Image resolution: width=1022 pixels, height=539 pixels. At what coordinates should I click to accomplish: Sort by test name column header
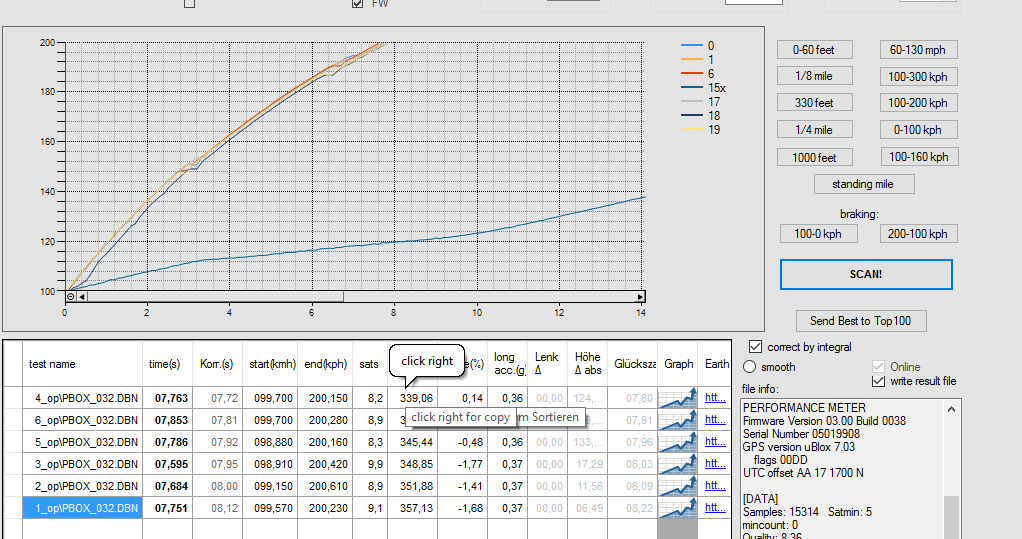pyautogui.click(x=83, y=364)
